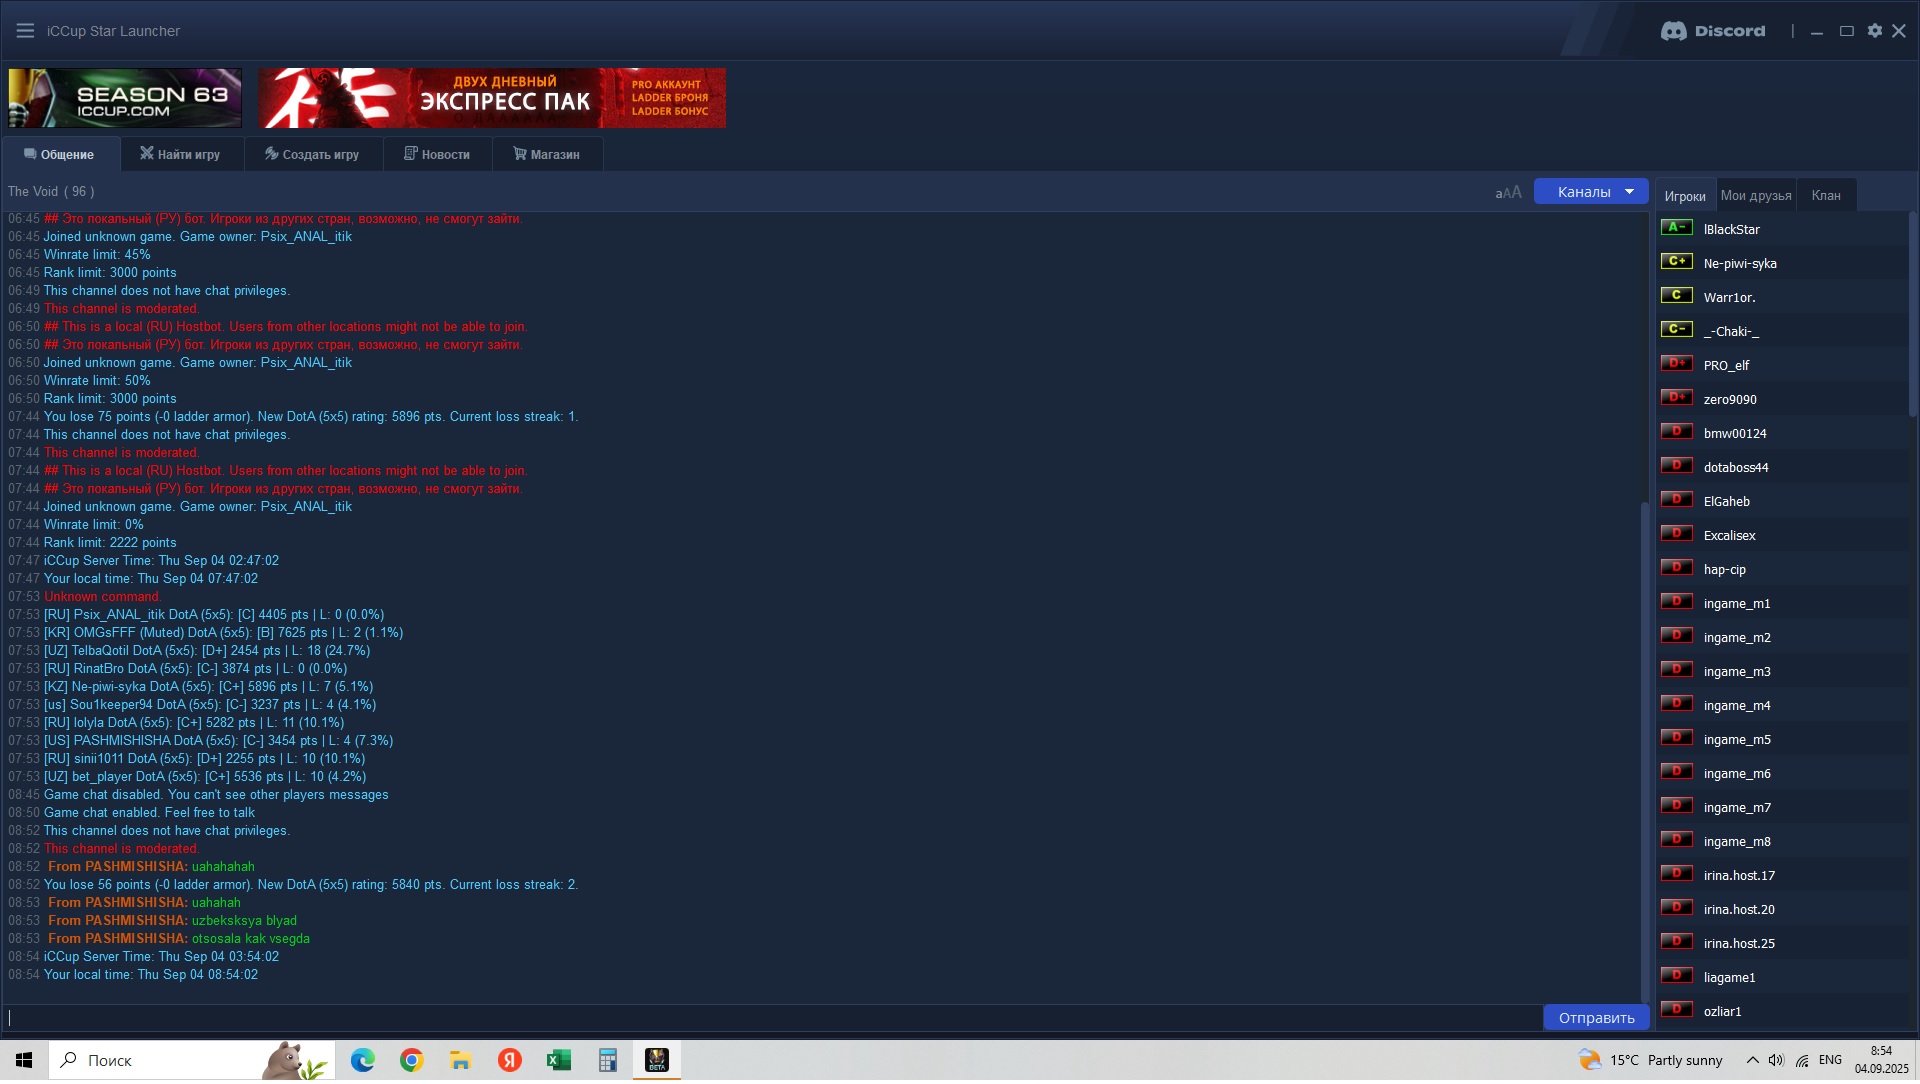Screen dimensions: 1920x1084
Task: Click D+ rank icon next to PRO_elf
Action: 1677,364
